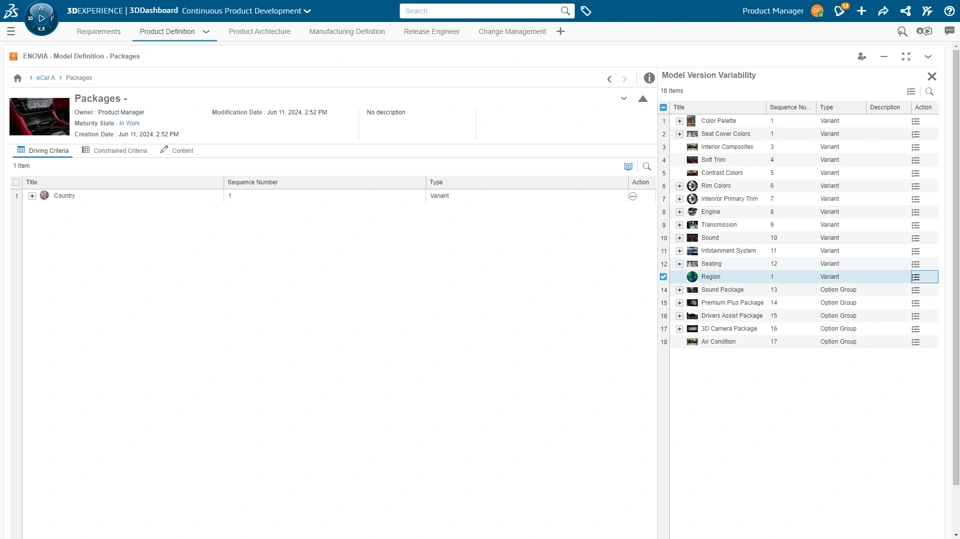Click the Air Condition row action icon
Viewport: 960px width, 539px height.
[915, 342]
